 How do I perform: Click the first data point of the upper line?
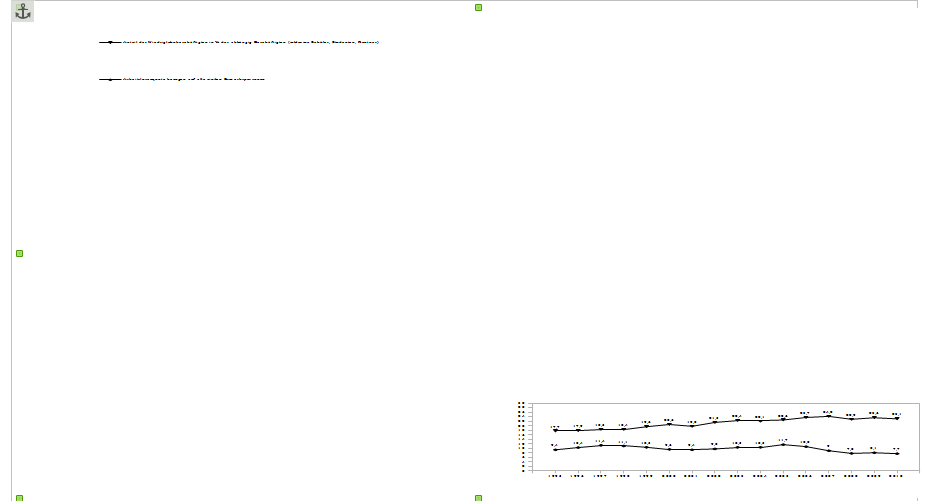tap(555, 430)
